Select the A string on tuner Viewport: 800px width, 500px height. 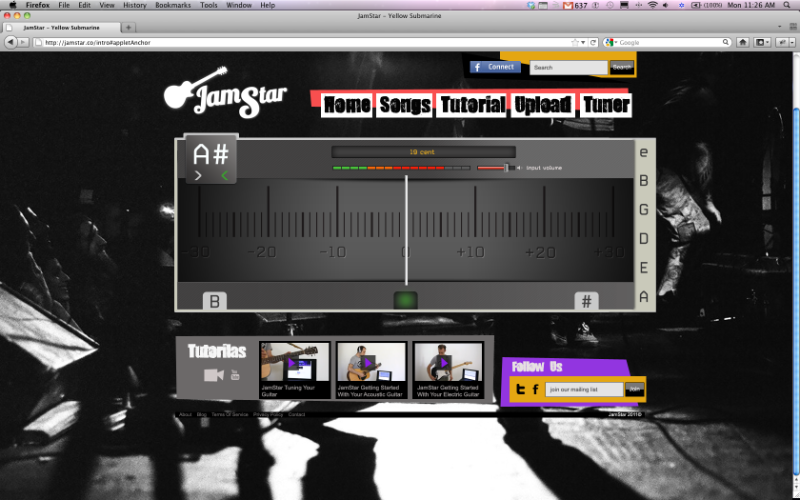click(644, 296)
